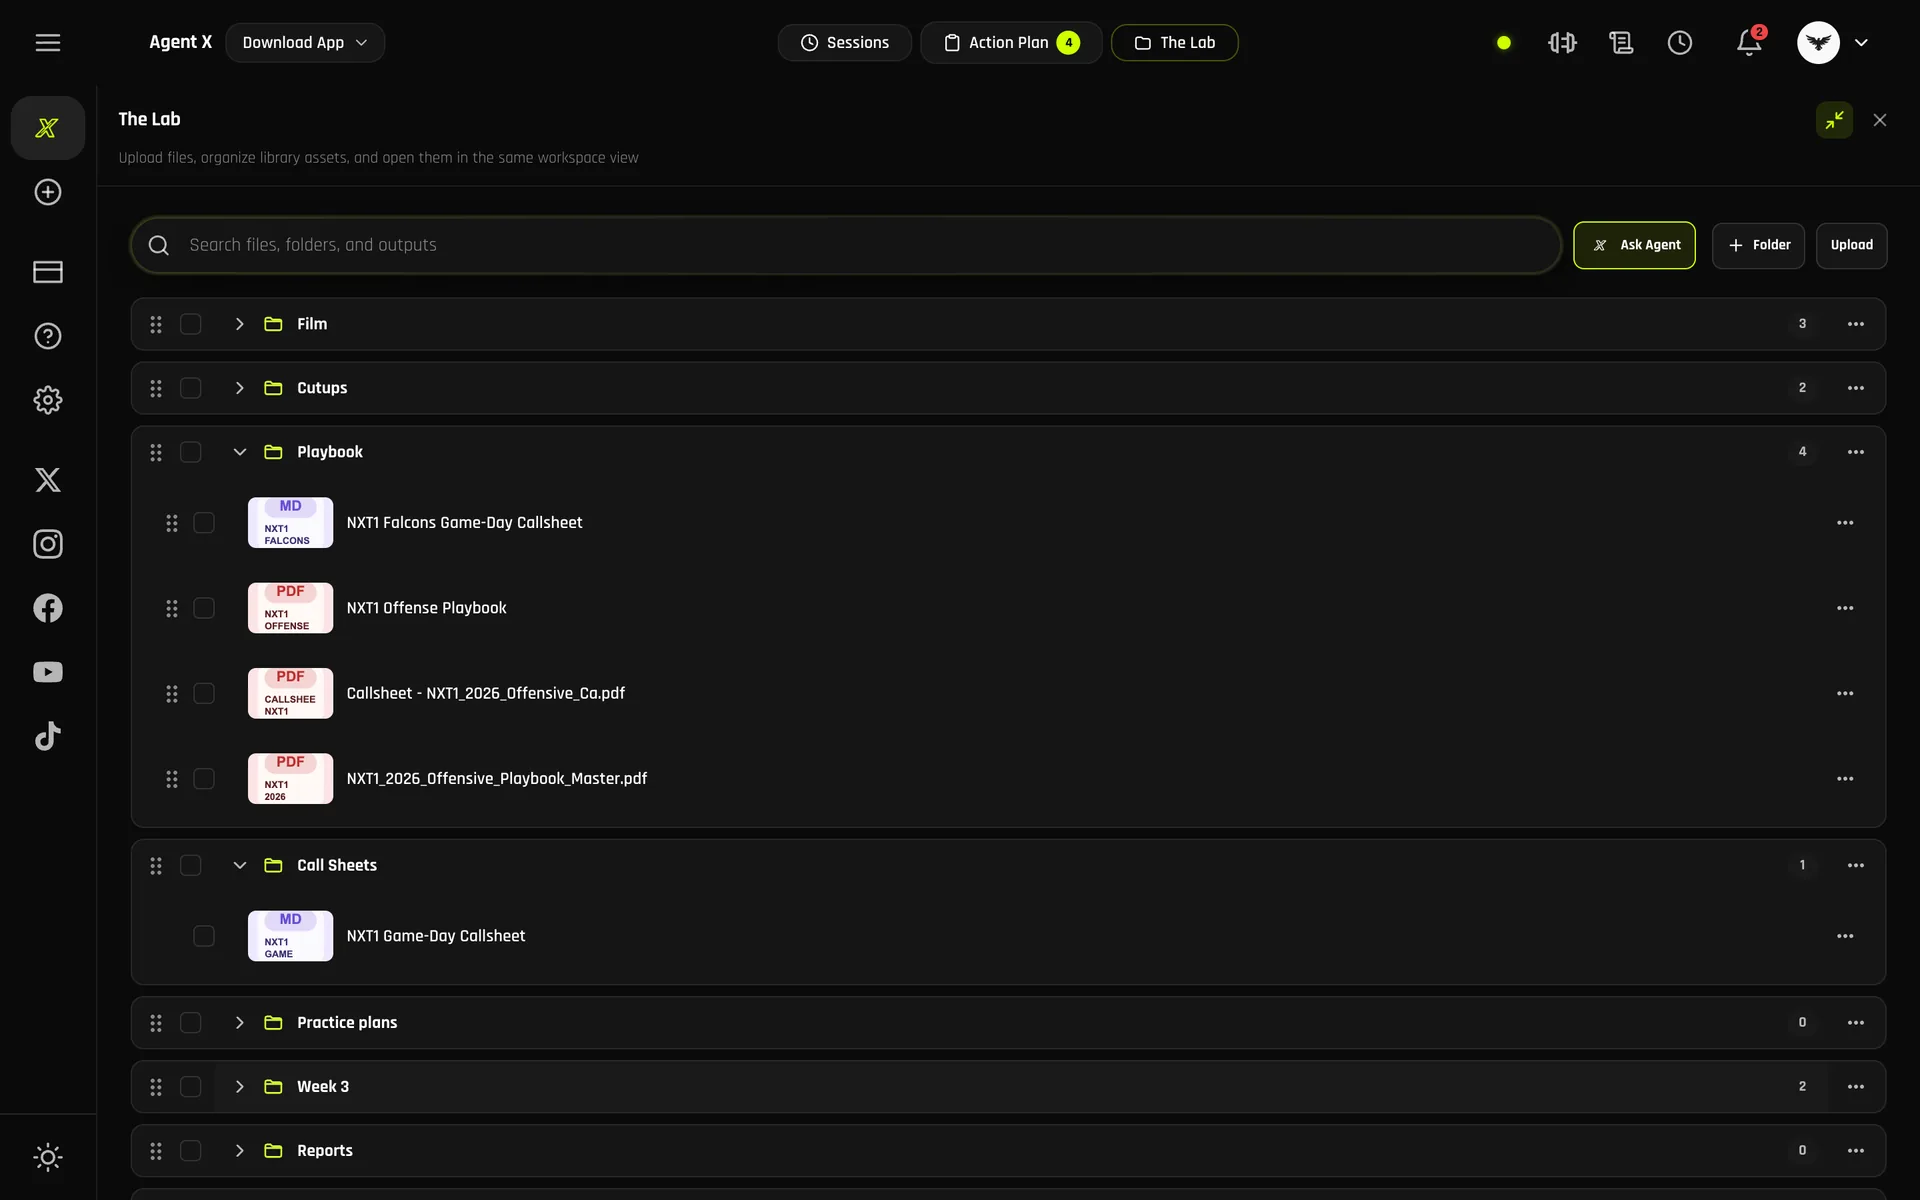
Task: Check the Week 3 folder checkbox
Action: click(191, 1087)
